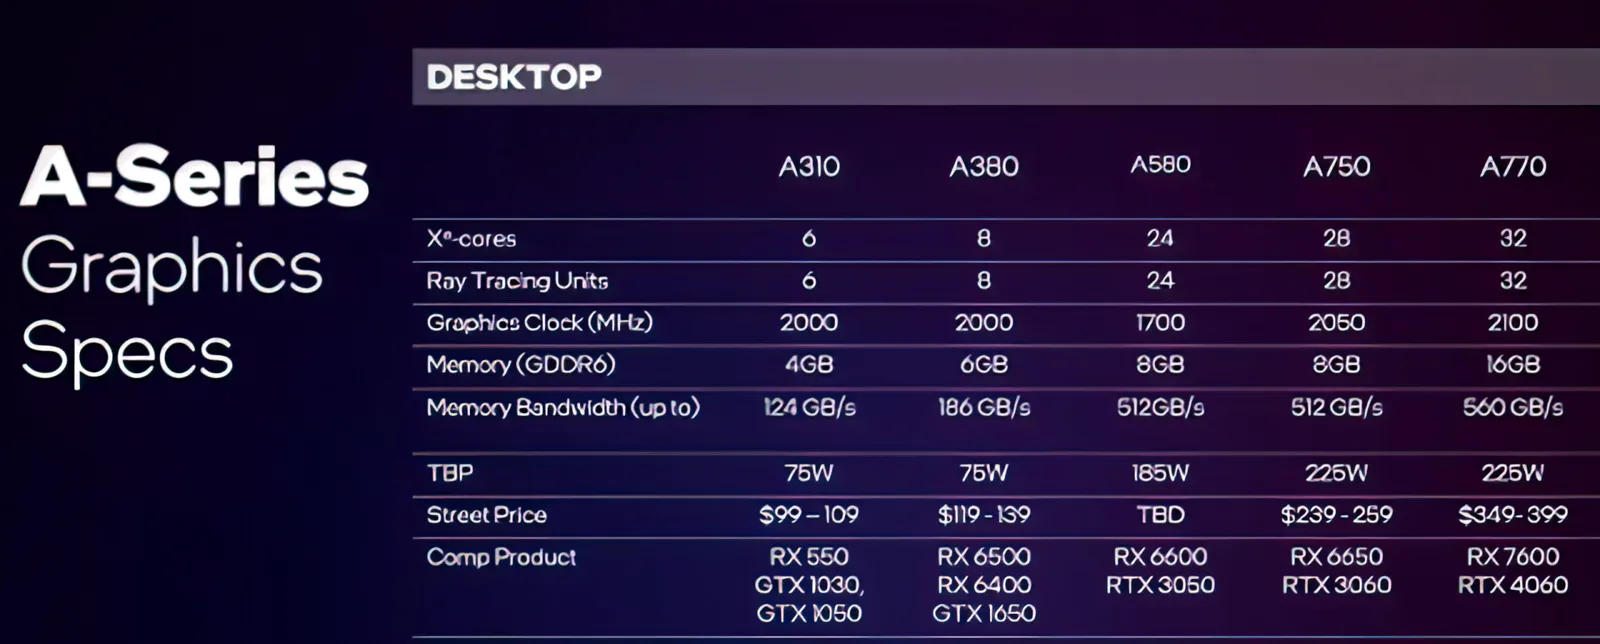Click the A580 TBD street price
This screenshot has height=644, width=1600.
pyautogui.click(x=1160, y=515)
